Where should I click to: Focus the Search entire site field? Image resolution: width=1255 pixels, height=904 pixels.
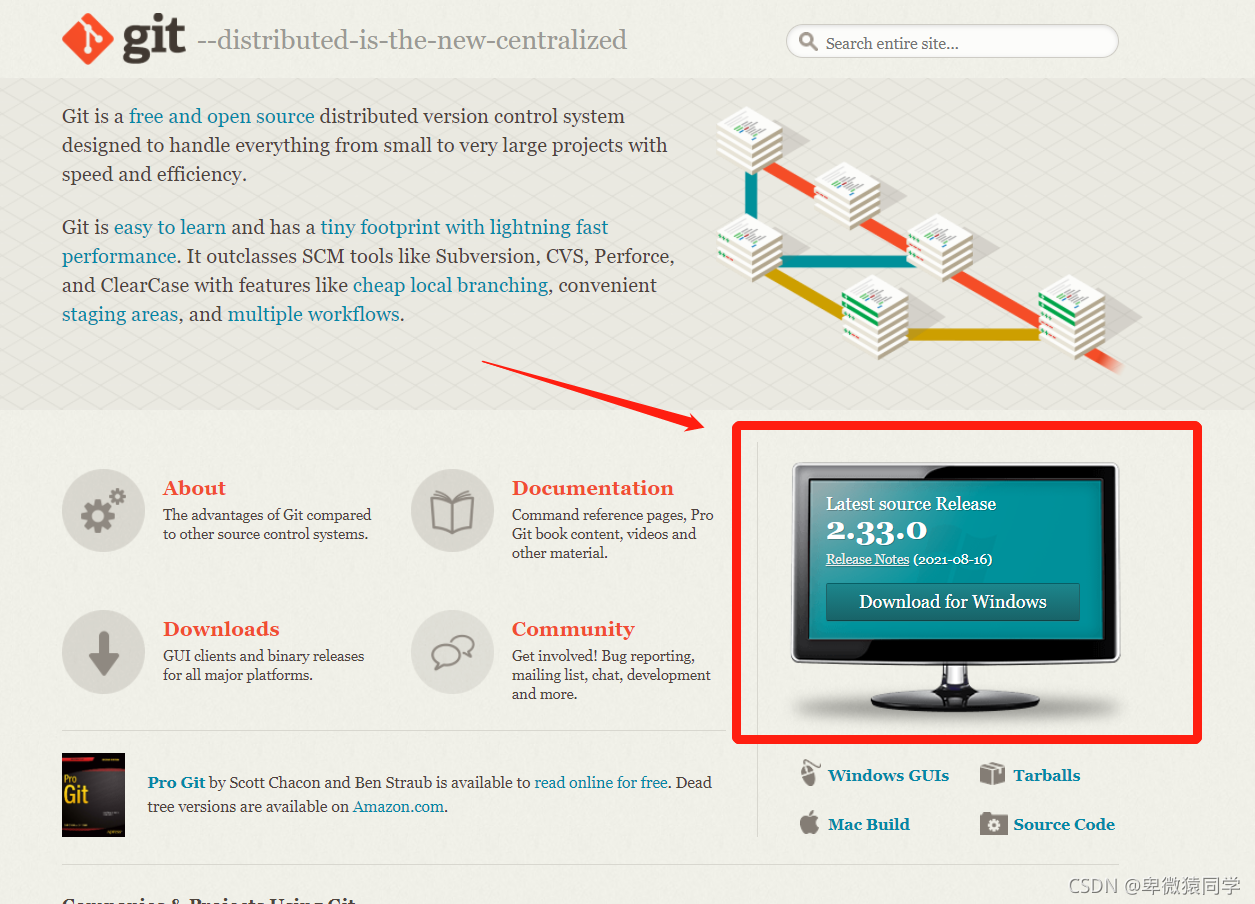tap(952, 42)
